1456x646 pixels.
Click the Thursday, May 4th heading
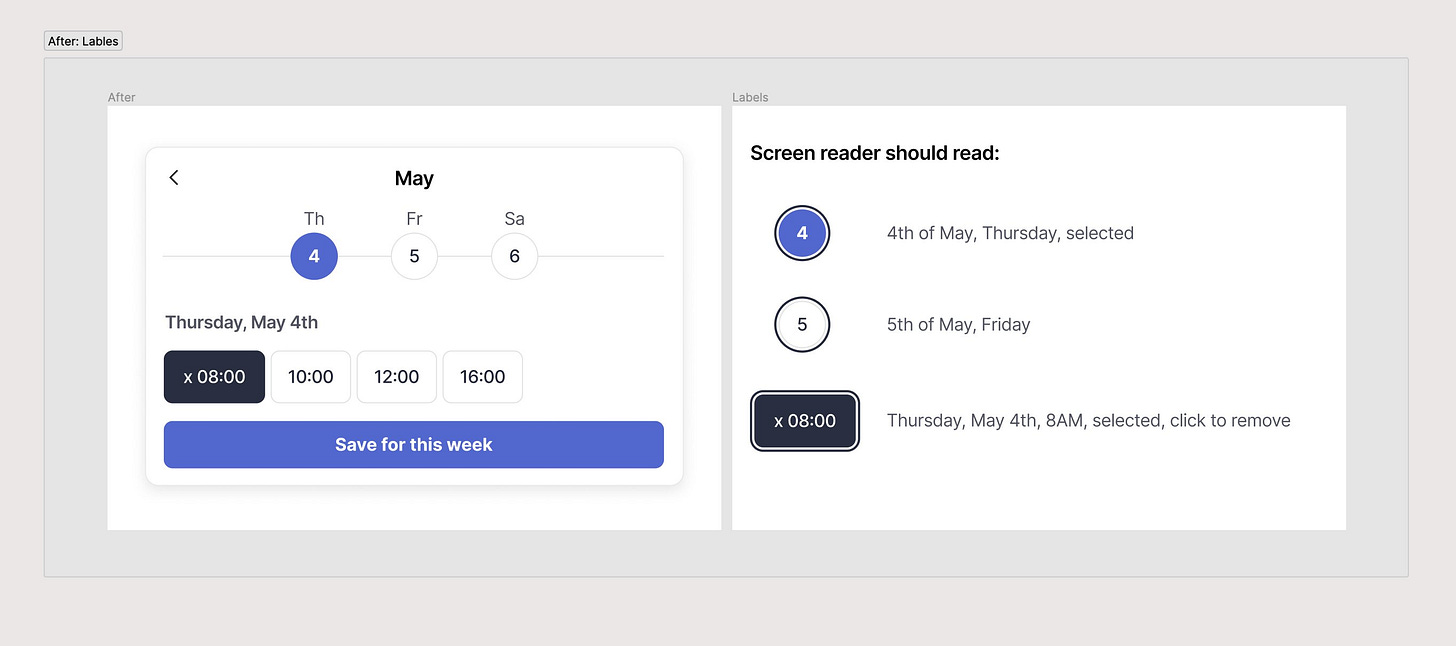[241, 322]
